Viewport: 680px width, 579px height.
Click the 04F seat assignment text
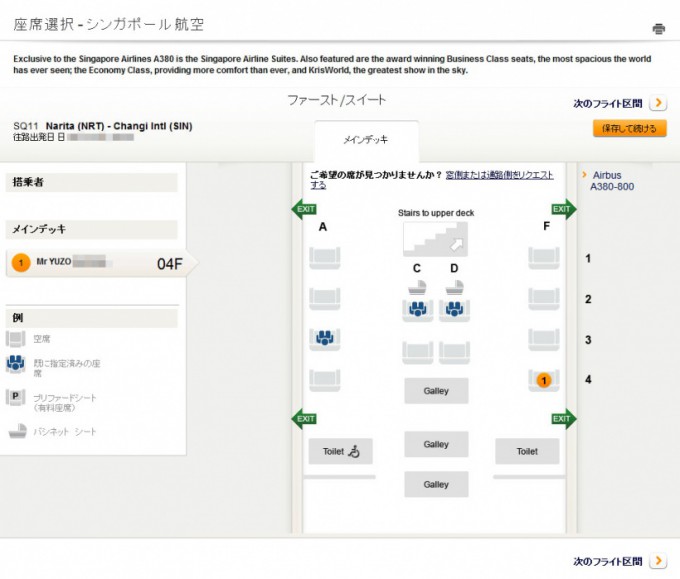point(170,264)
